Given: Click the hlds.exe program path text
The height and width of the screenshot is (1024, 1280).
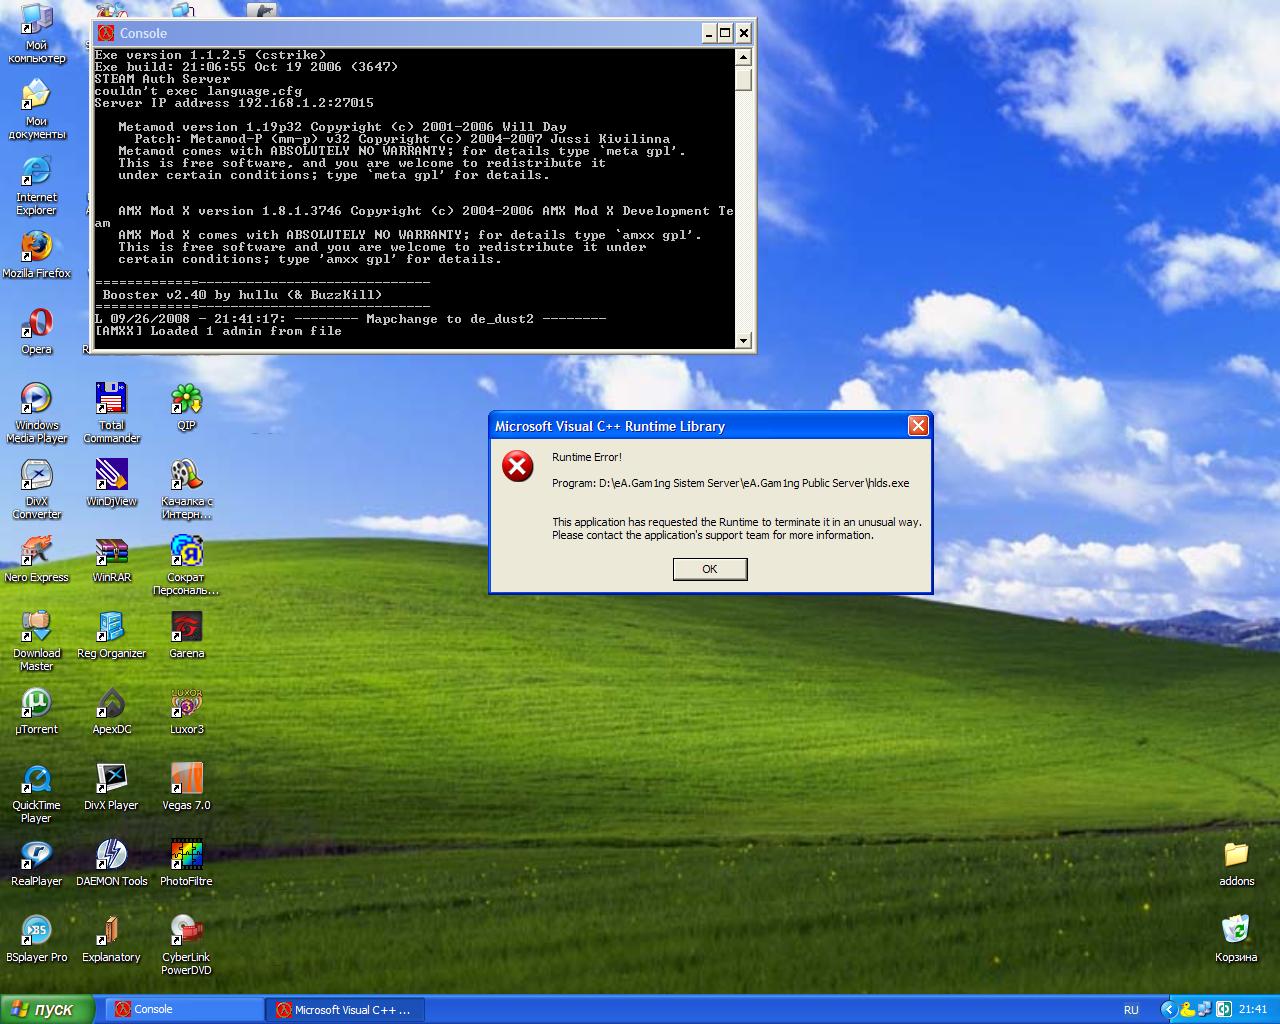Looking at the screenshot, I should pos(731,483).
